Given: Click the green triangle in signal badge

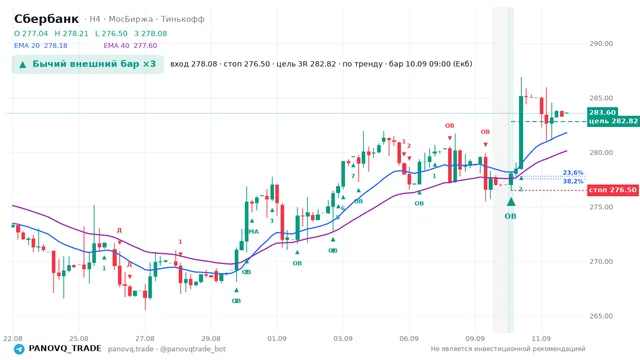Looking at the screenshot, I should [x=23, y=64].
